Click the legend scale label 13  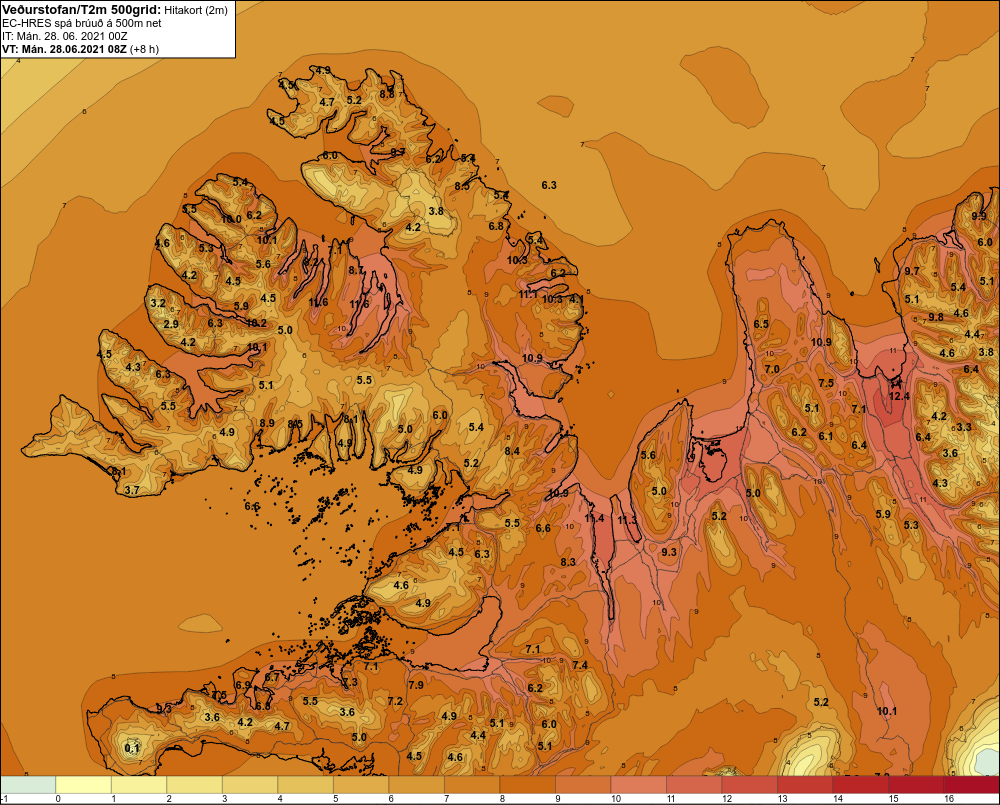pos(783,799)
